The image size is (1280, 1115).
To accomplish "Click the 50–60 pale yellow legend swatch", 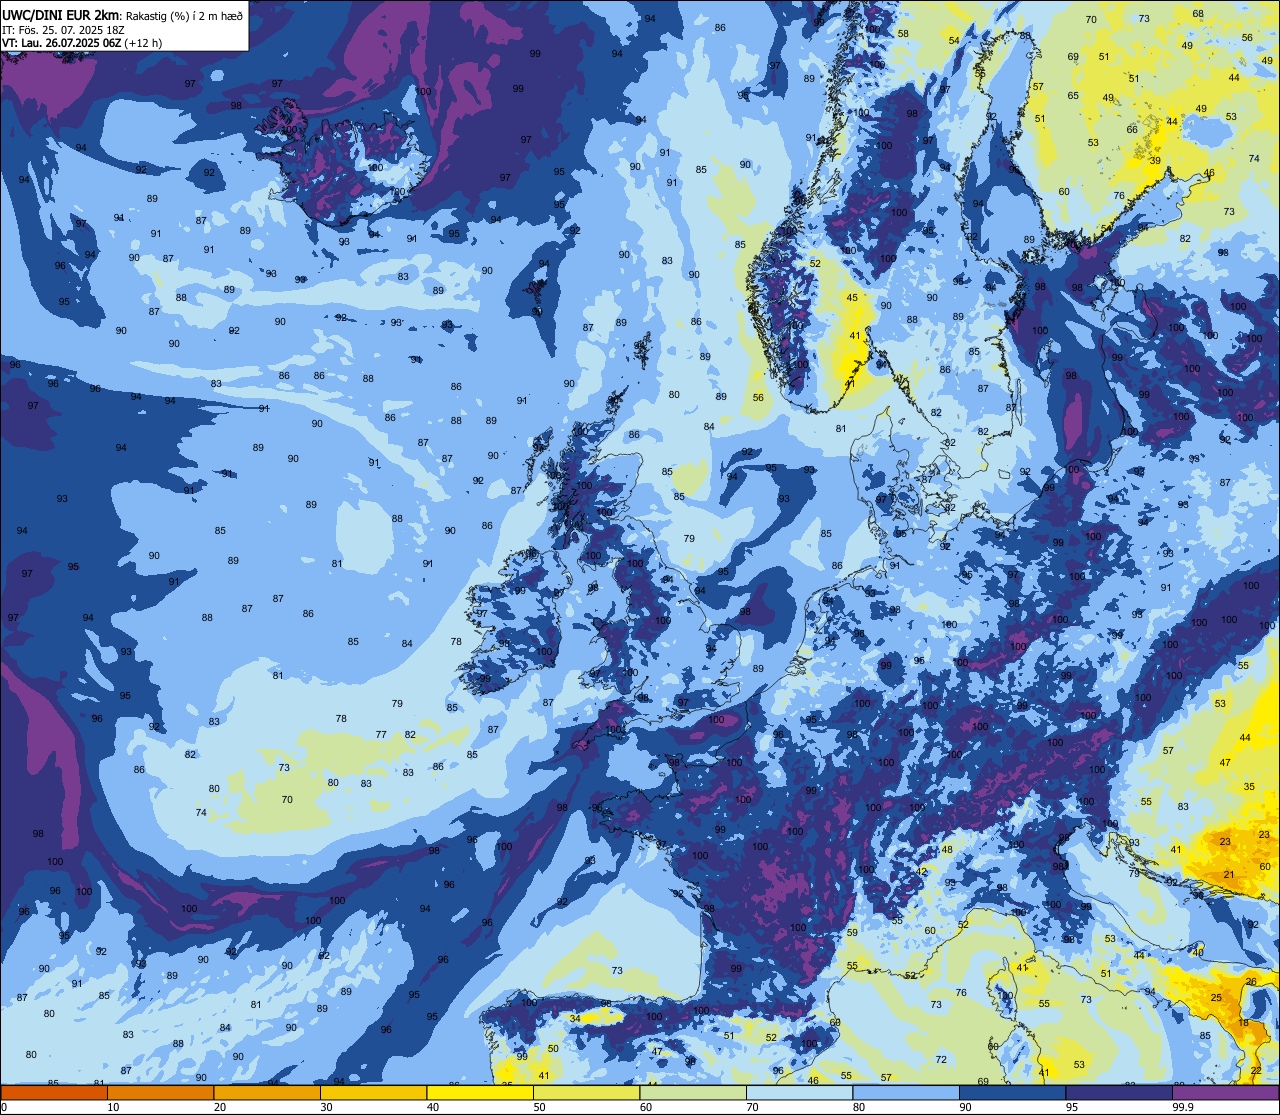I will (x=586, y=1093).
